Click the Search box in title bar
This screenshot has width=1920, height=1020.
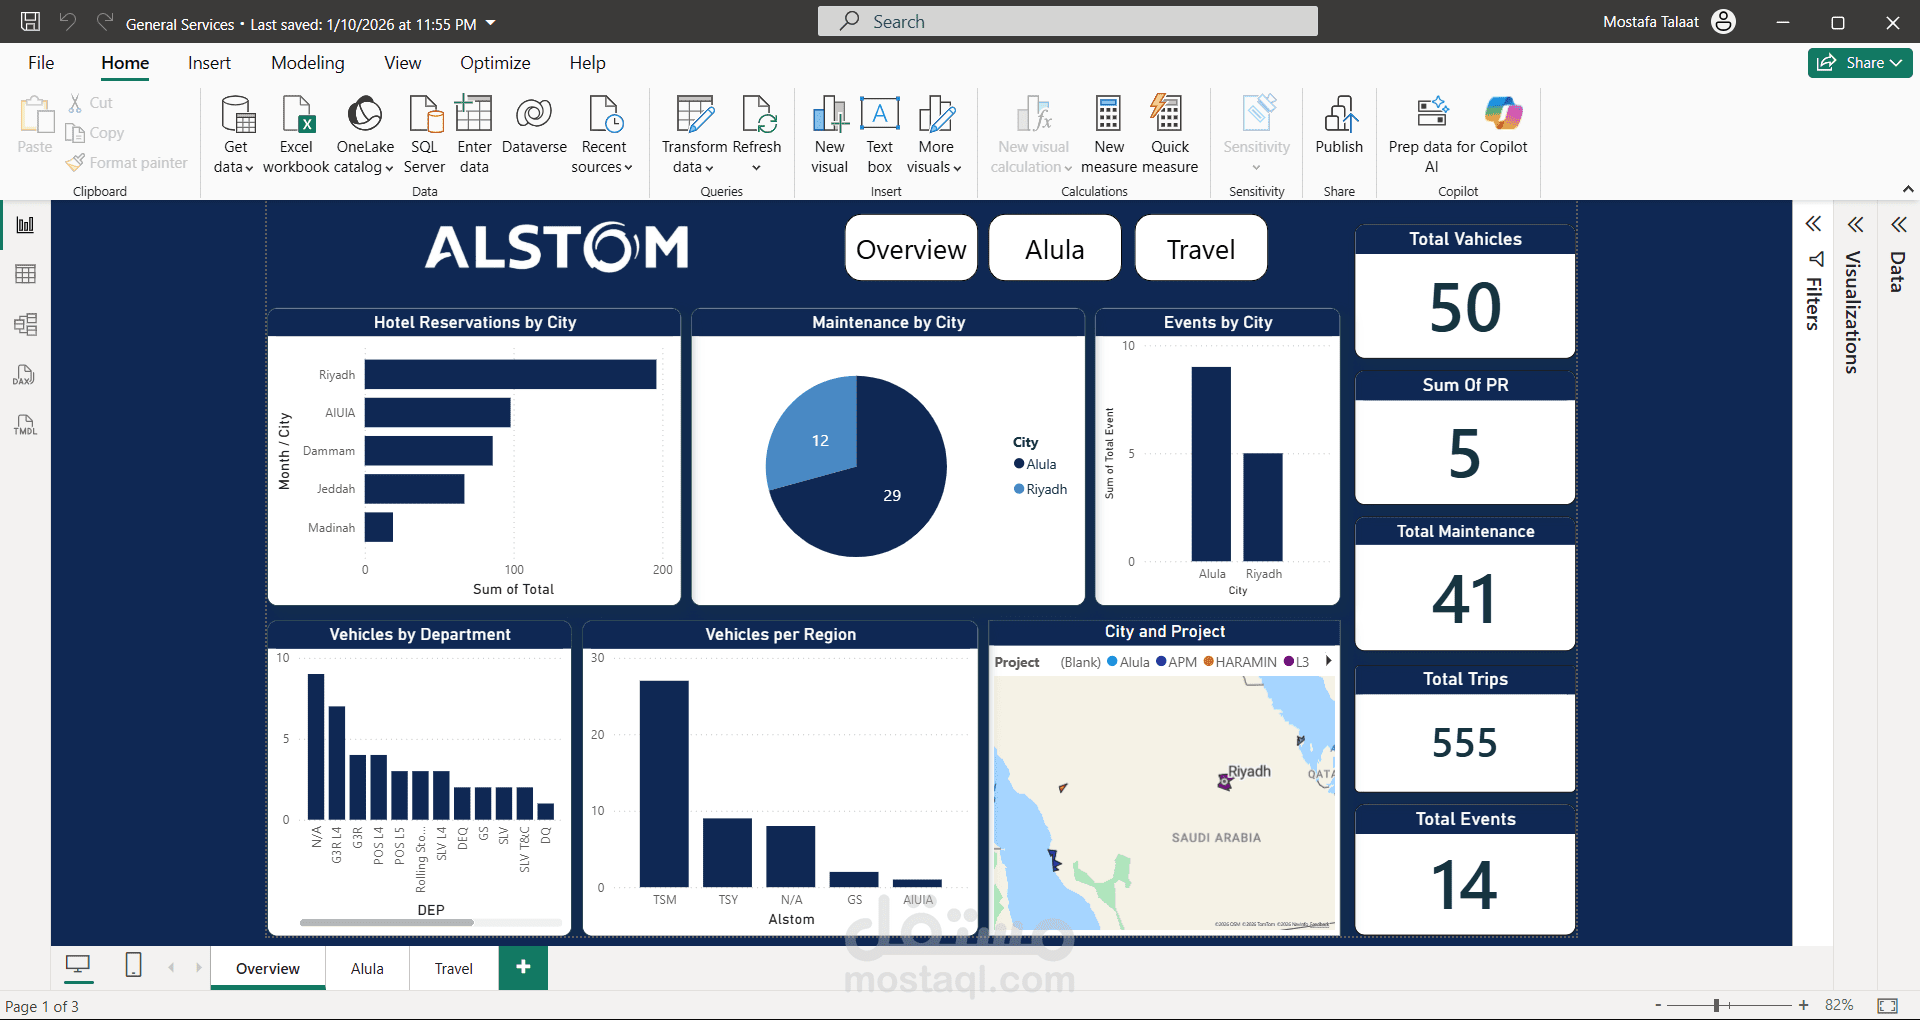point(1067,21)
